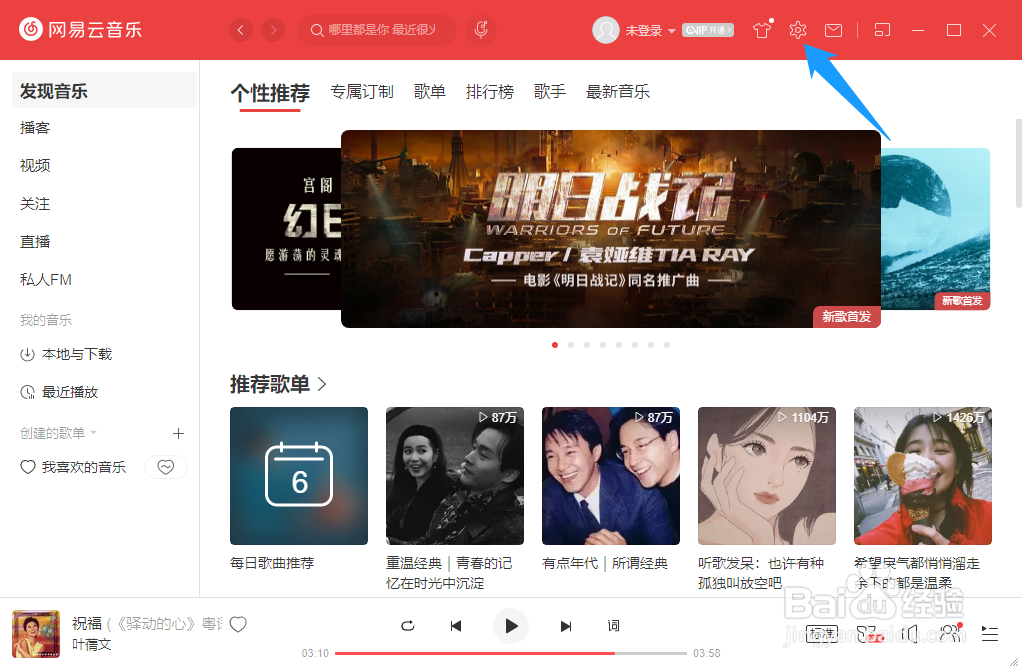Open 我喜欢的音乐 playlist
This screenshot has height=670, width=1022.
tap(72, 467)
